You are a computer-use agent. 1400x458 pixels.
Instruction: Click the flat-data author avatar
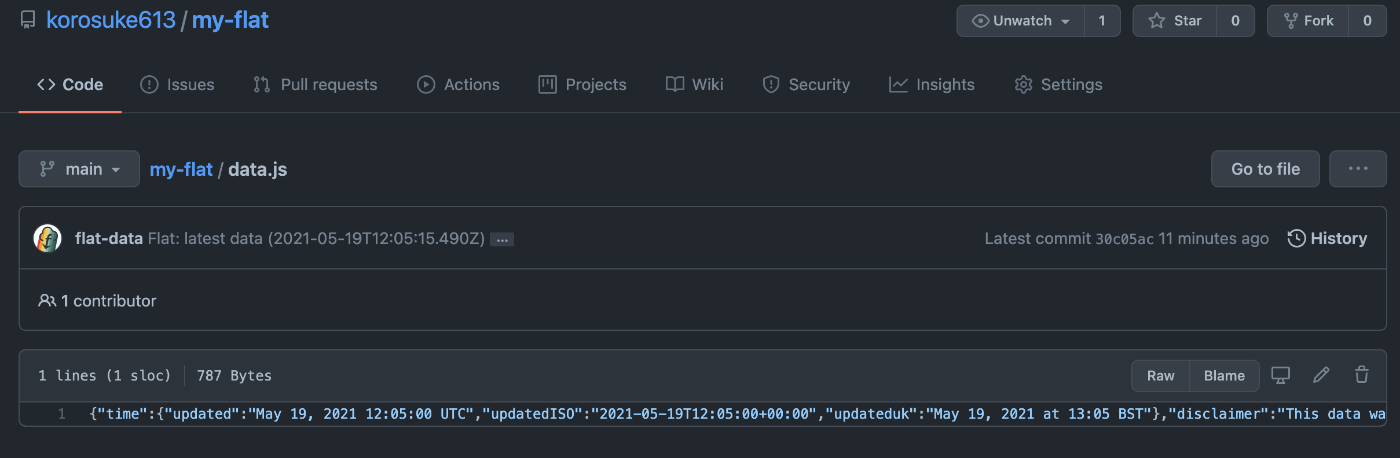point(48,238)
